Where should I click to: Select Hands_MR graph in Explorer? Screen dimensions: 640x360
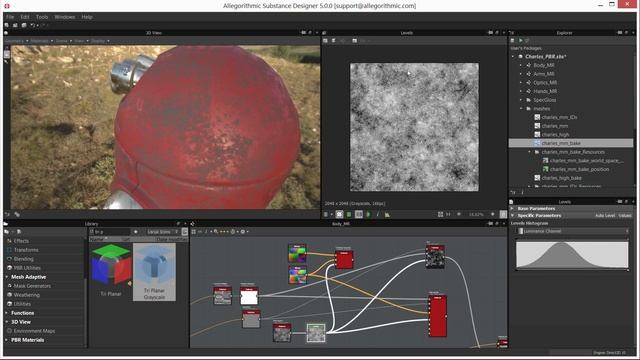click(x=545, y=91)
